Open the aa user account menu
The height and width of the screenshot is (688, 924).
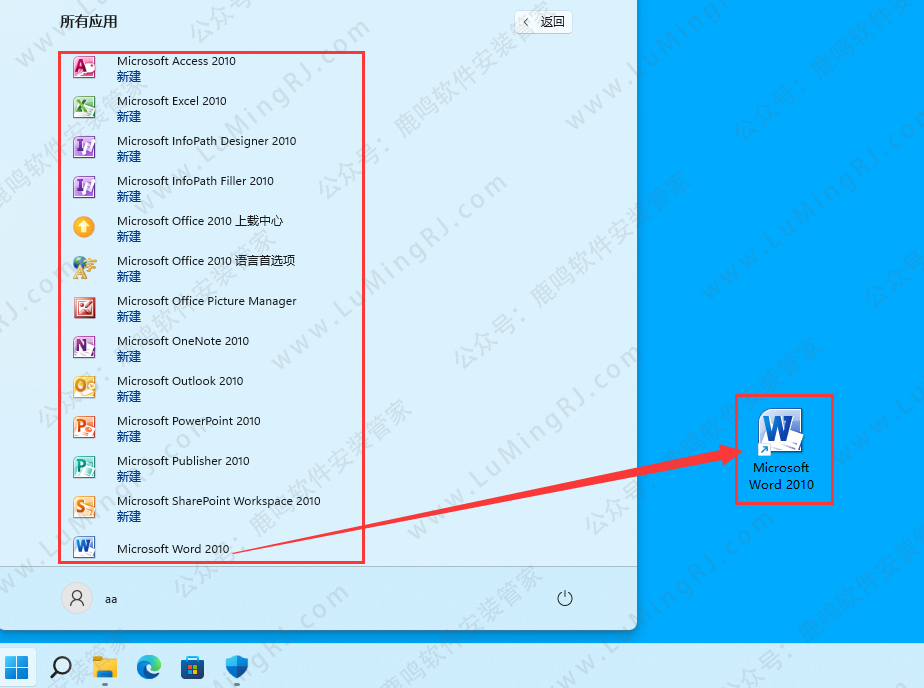(x=90, y=598)
